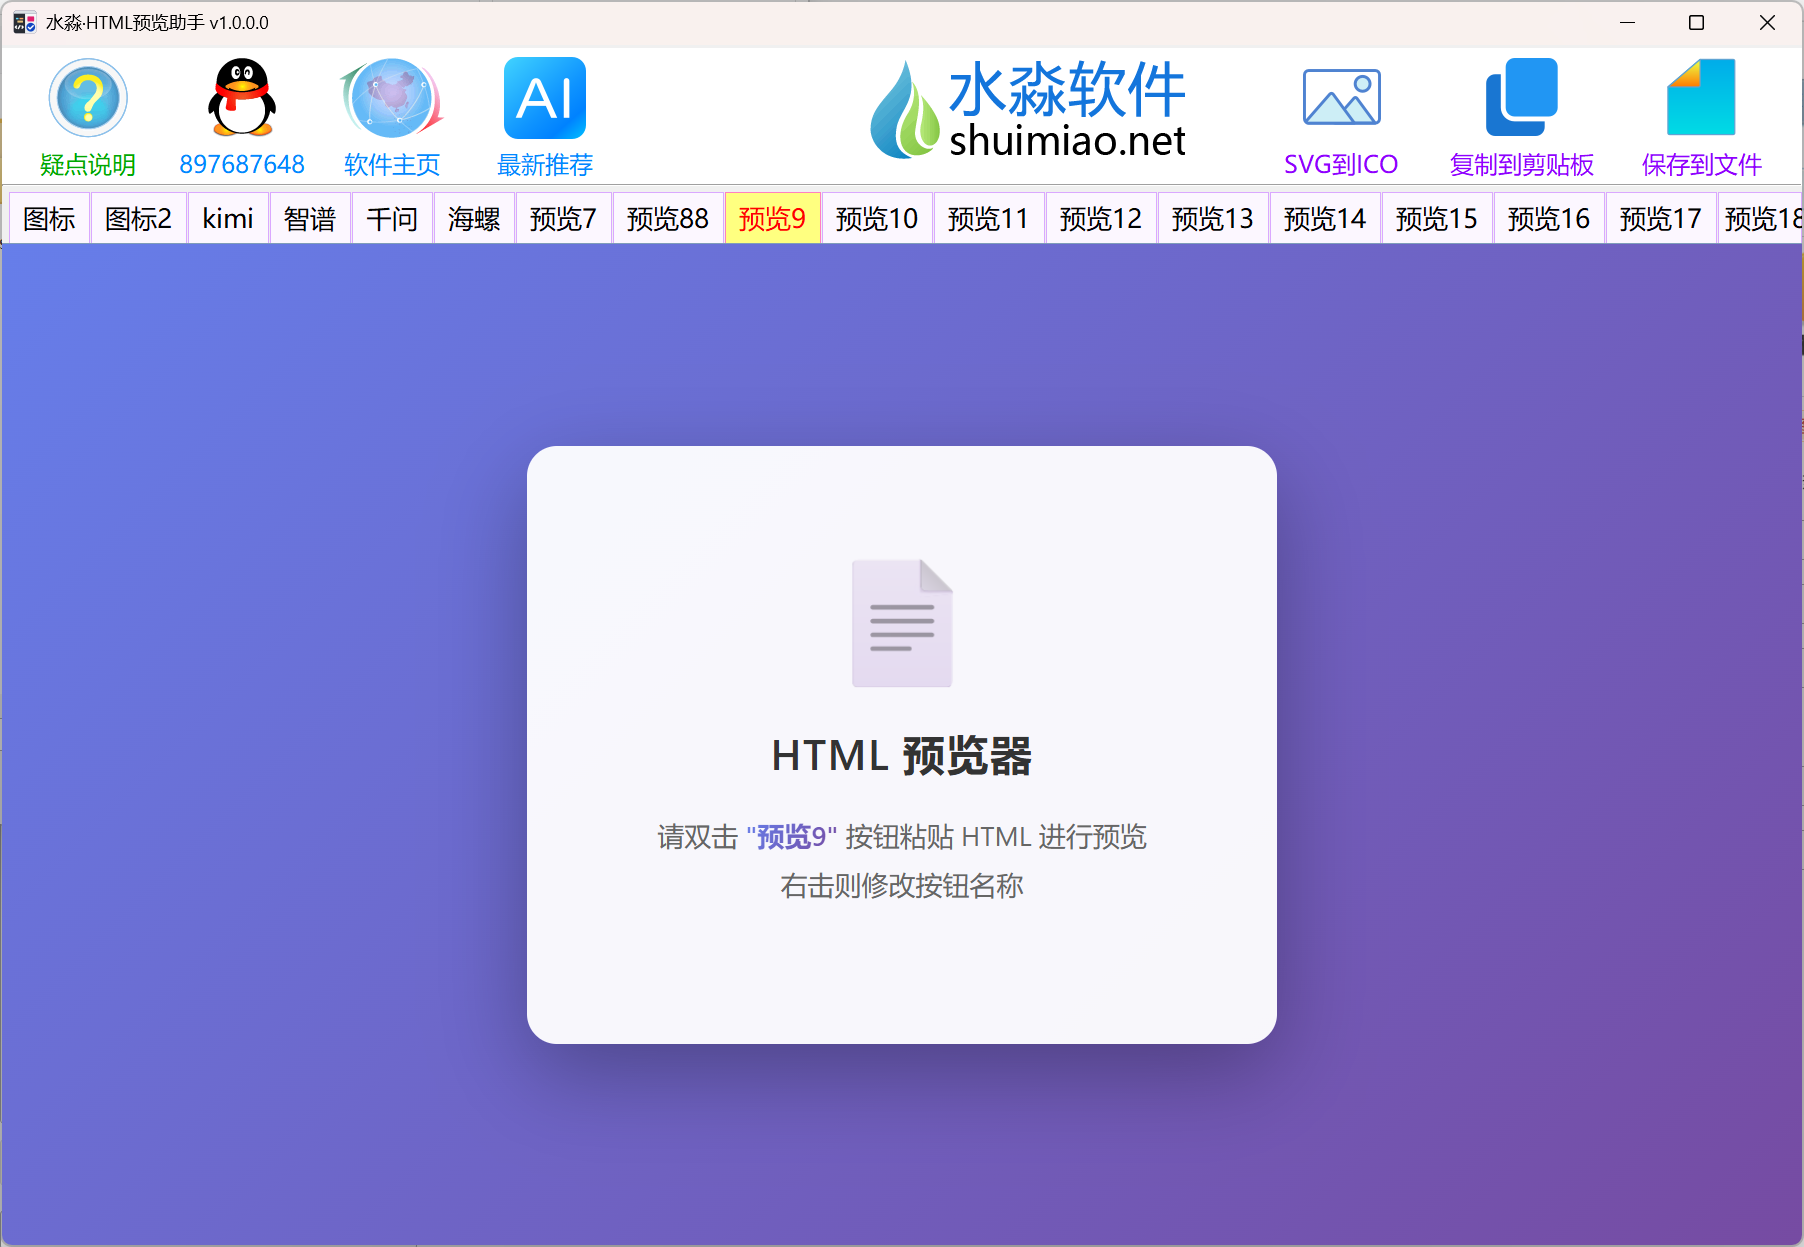Open the 千问 preview tab
This screenshot has width=1804, height=1247.
(391, 218)
